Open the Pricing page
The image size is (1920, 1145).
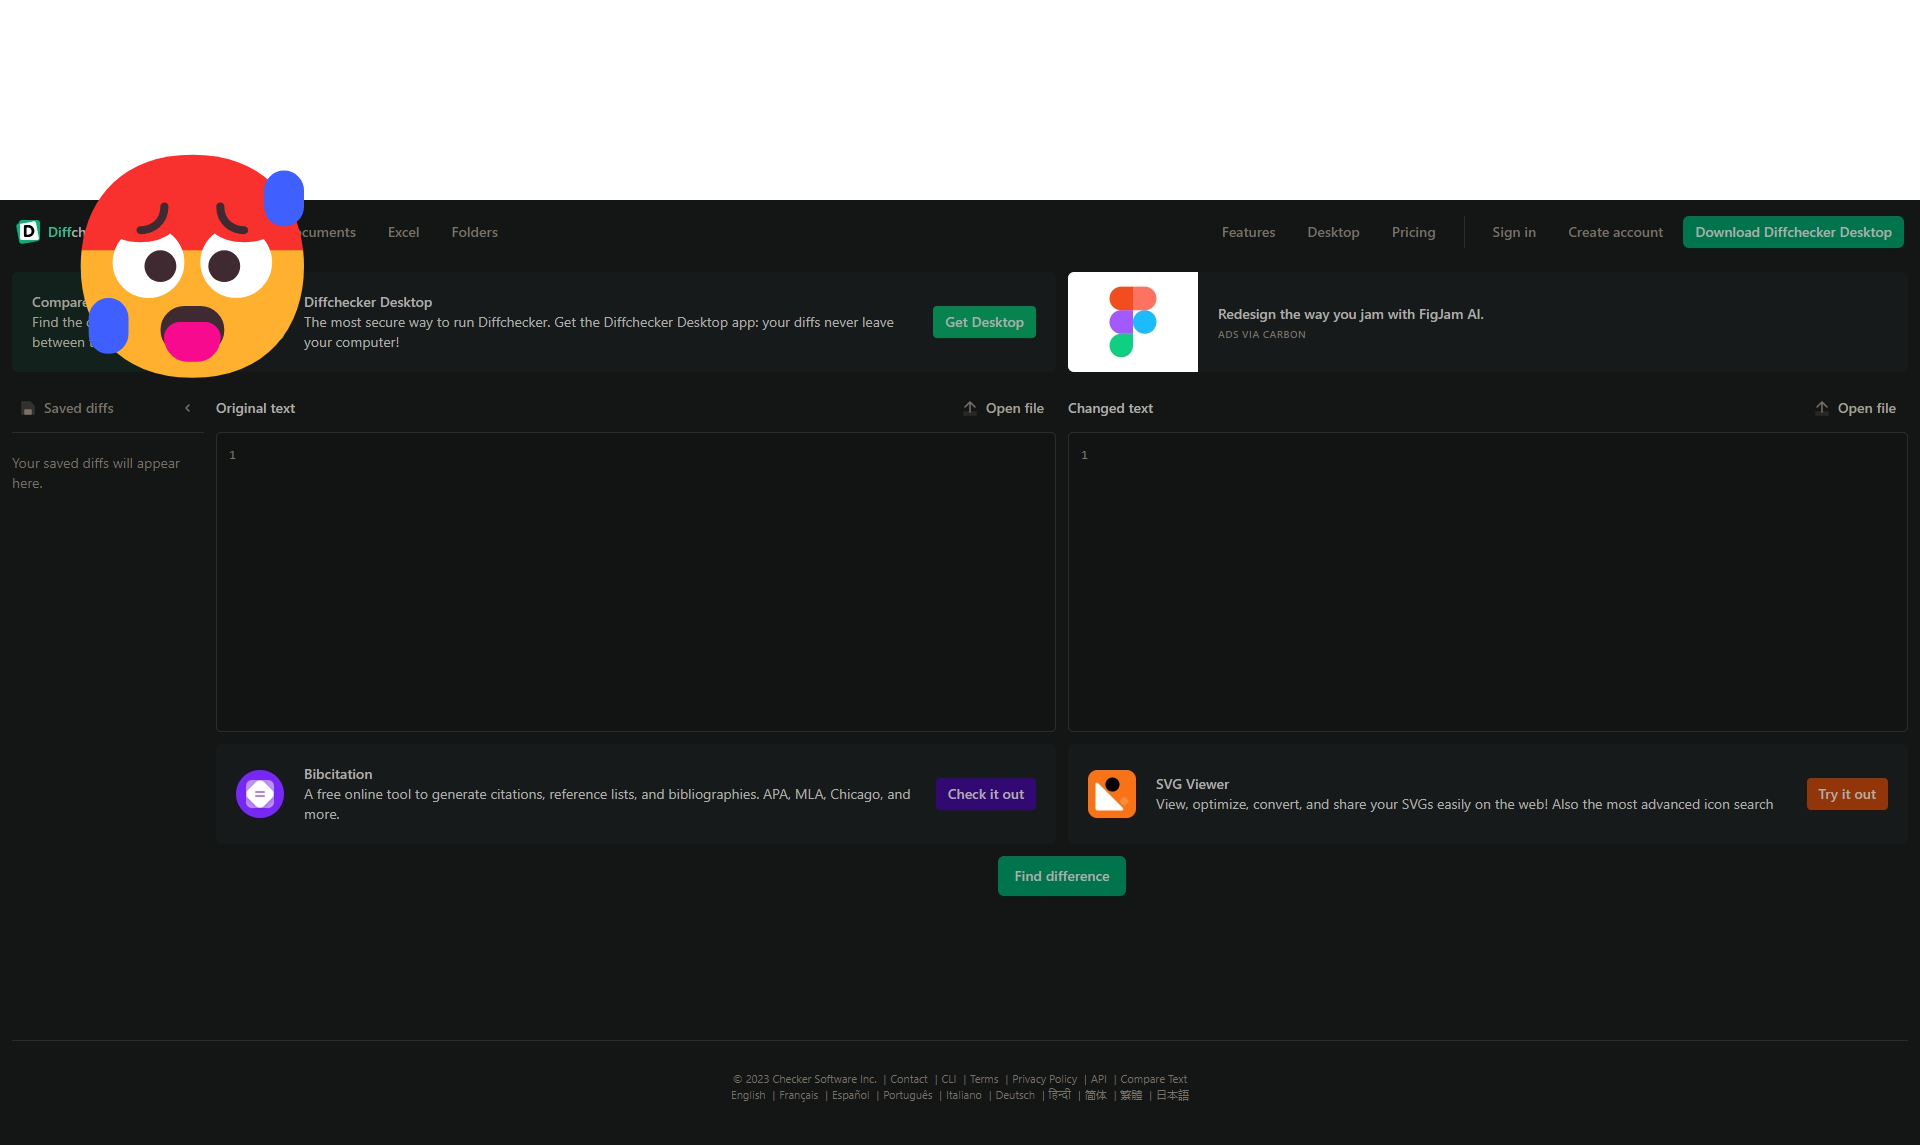(1413, 232)
